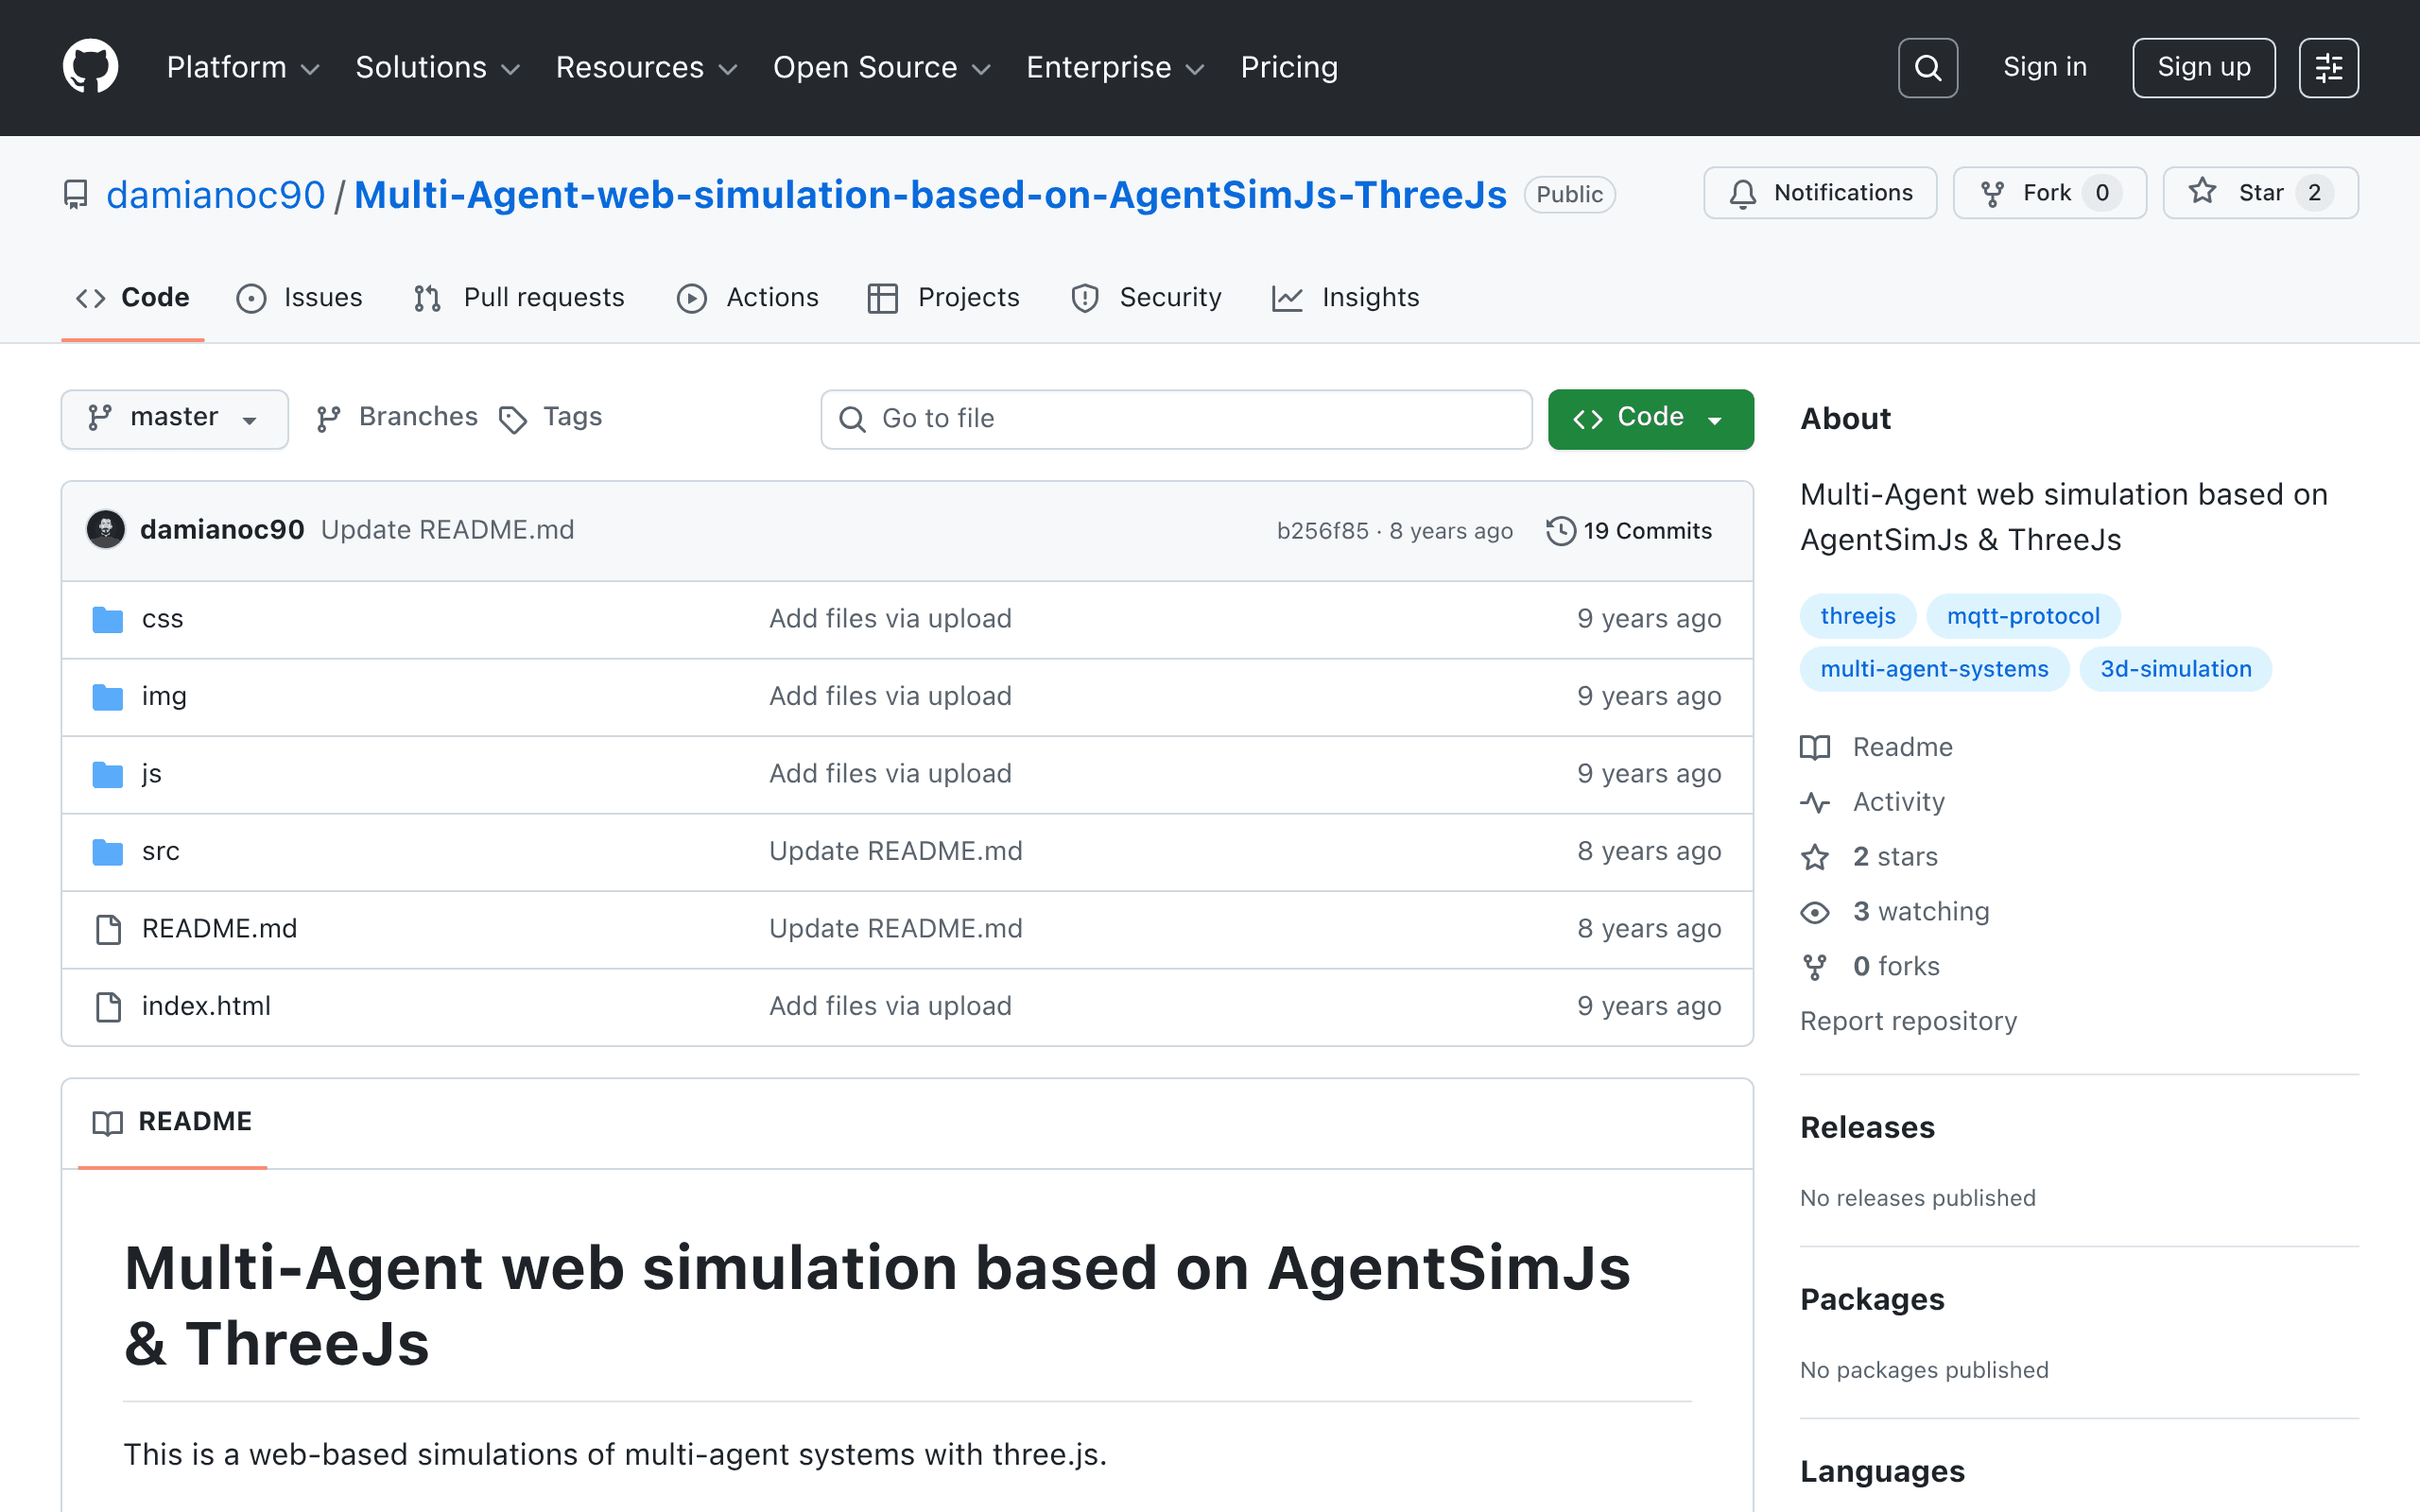The width and height of the screenshot is (2420, 1512).
Task: Expand the Open Source menu
Action: (x=881, y=67)
